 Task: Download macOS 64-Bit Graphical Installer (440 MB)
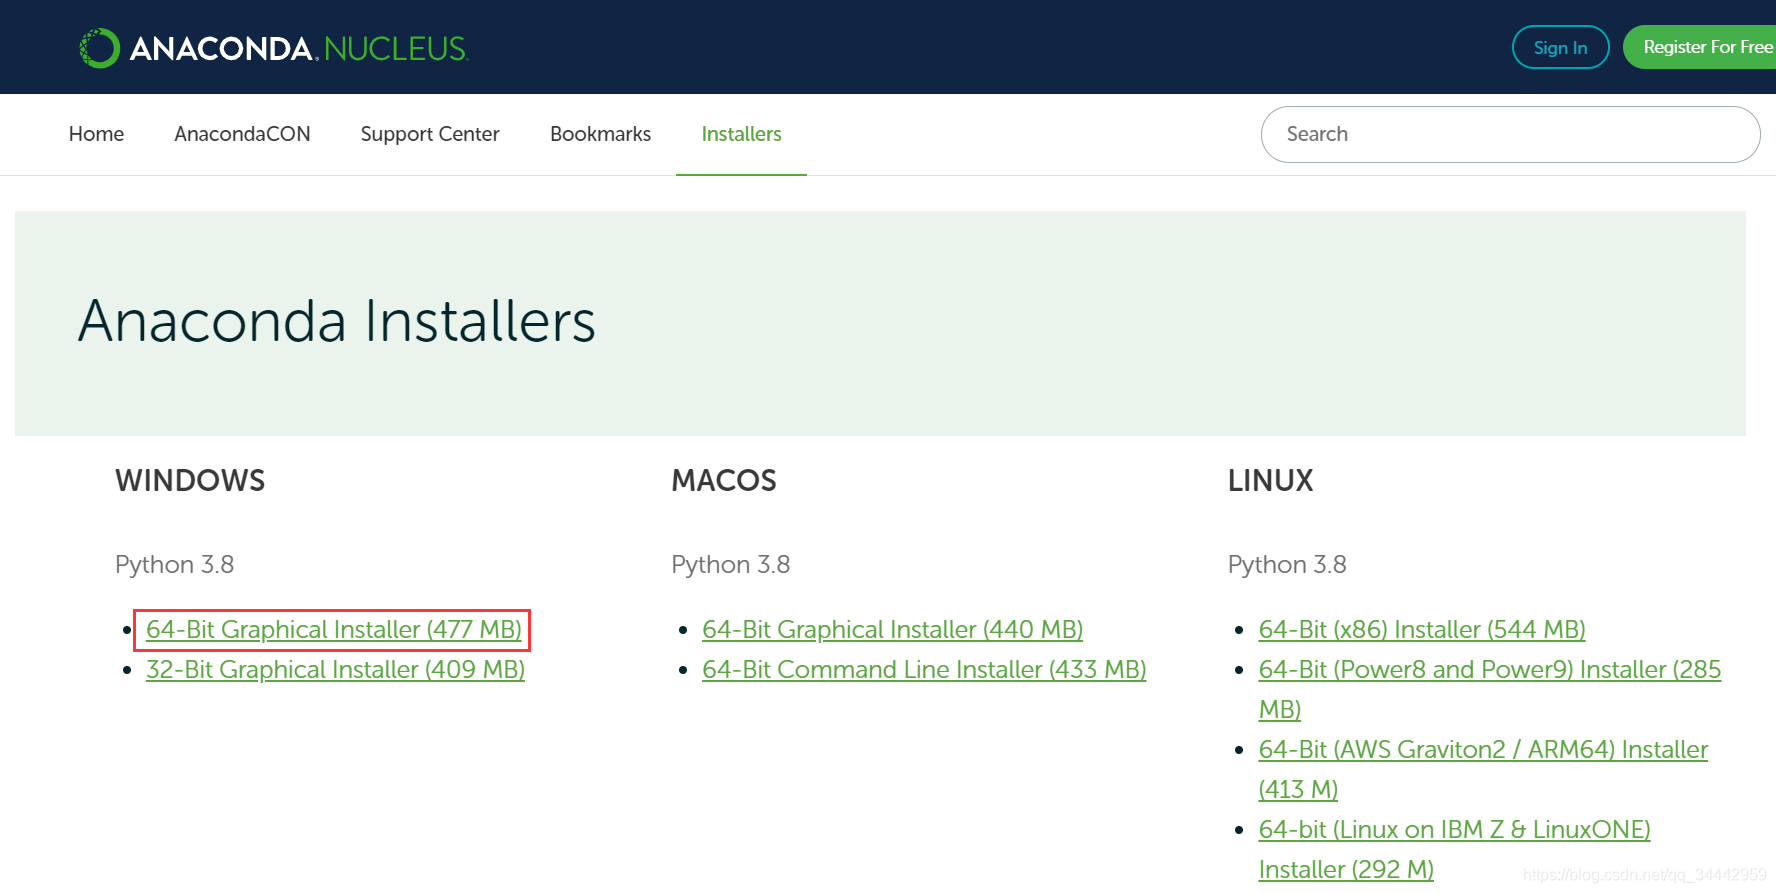coord(892,629)
